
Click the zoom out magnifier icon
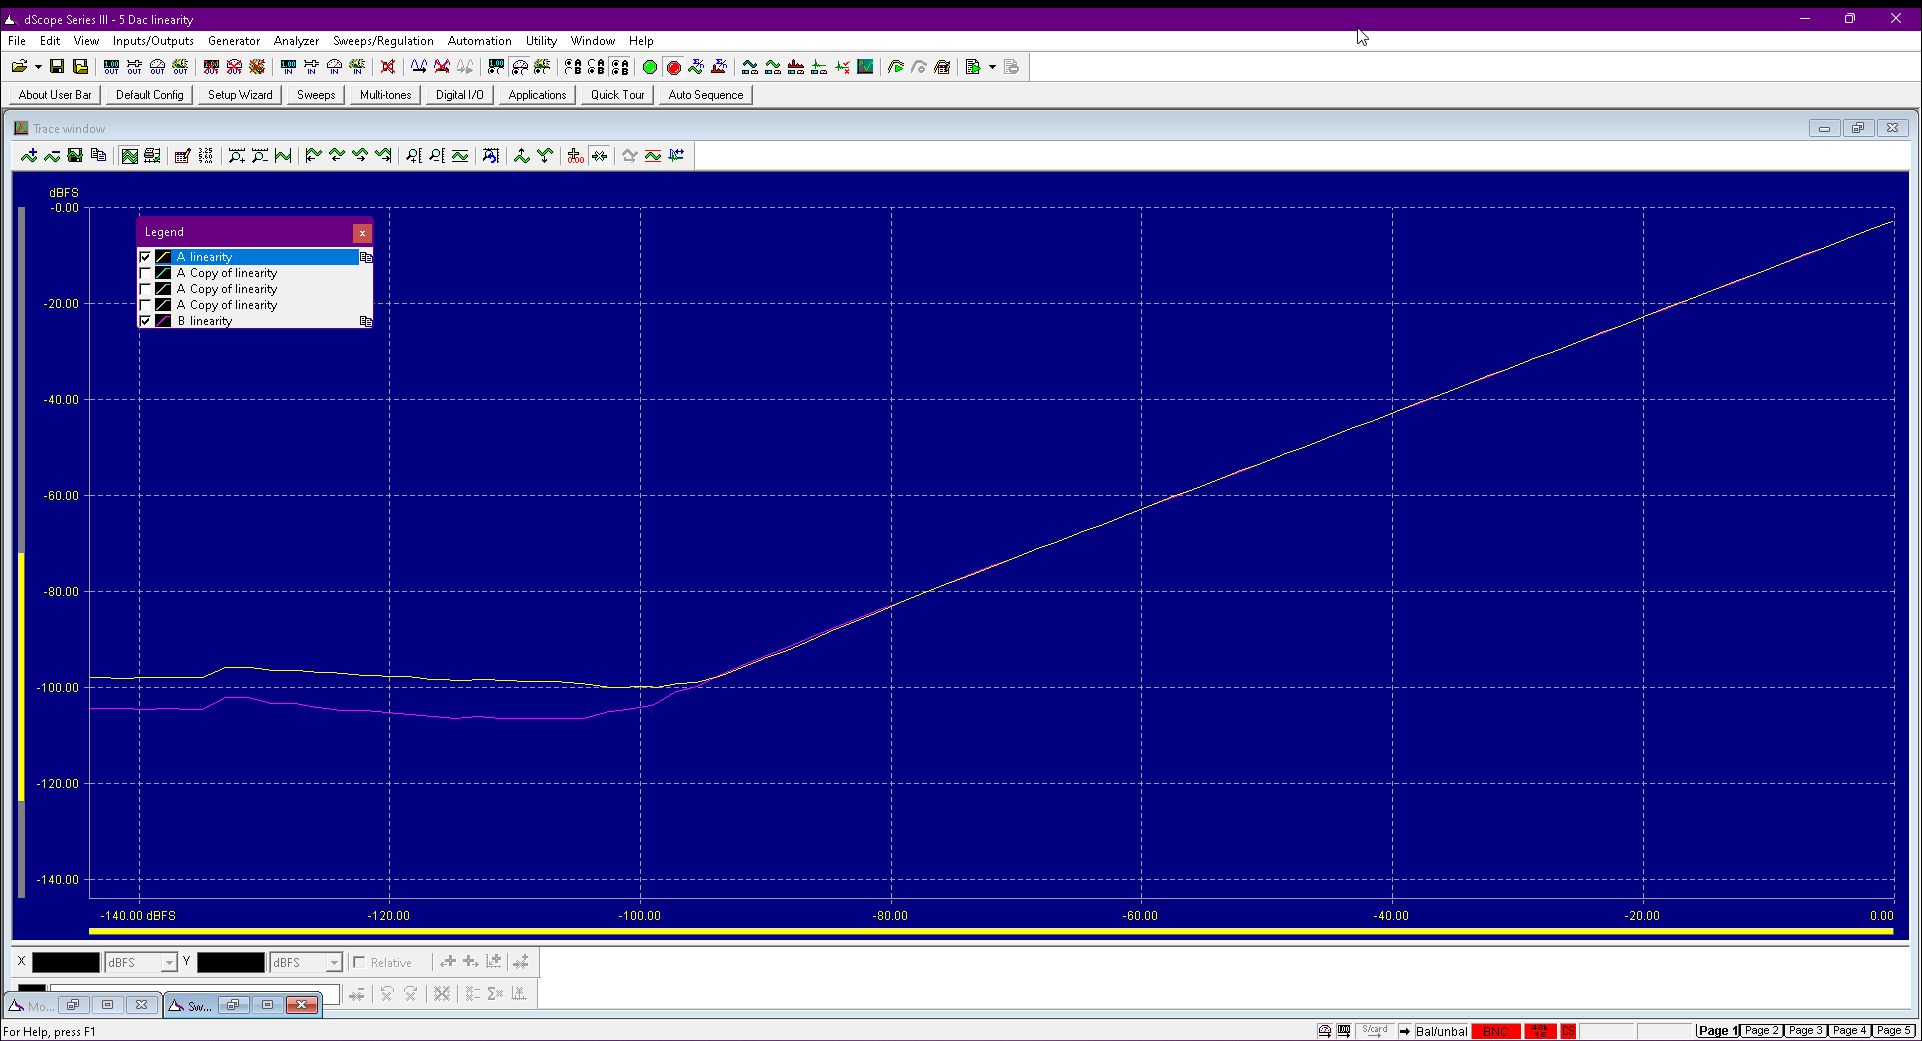[260, 155]
